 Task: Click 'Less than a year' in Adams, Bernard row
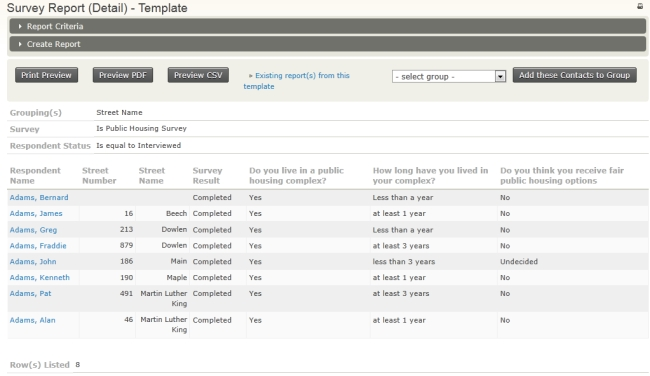click(403, 197)
